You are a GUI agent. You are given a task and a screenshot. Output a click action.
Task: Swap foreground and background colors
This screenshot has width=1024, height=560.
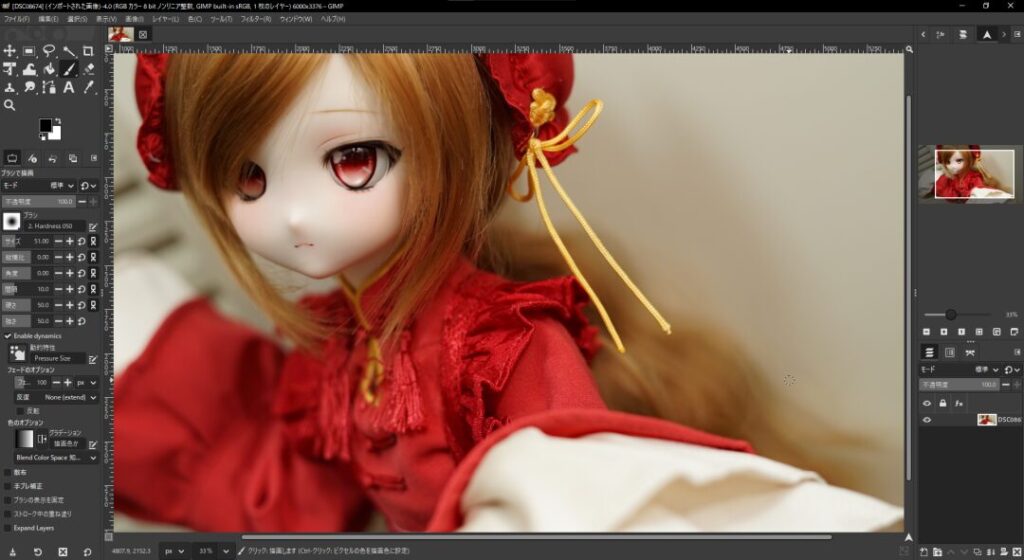click(x=57, y=121)
